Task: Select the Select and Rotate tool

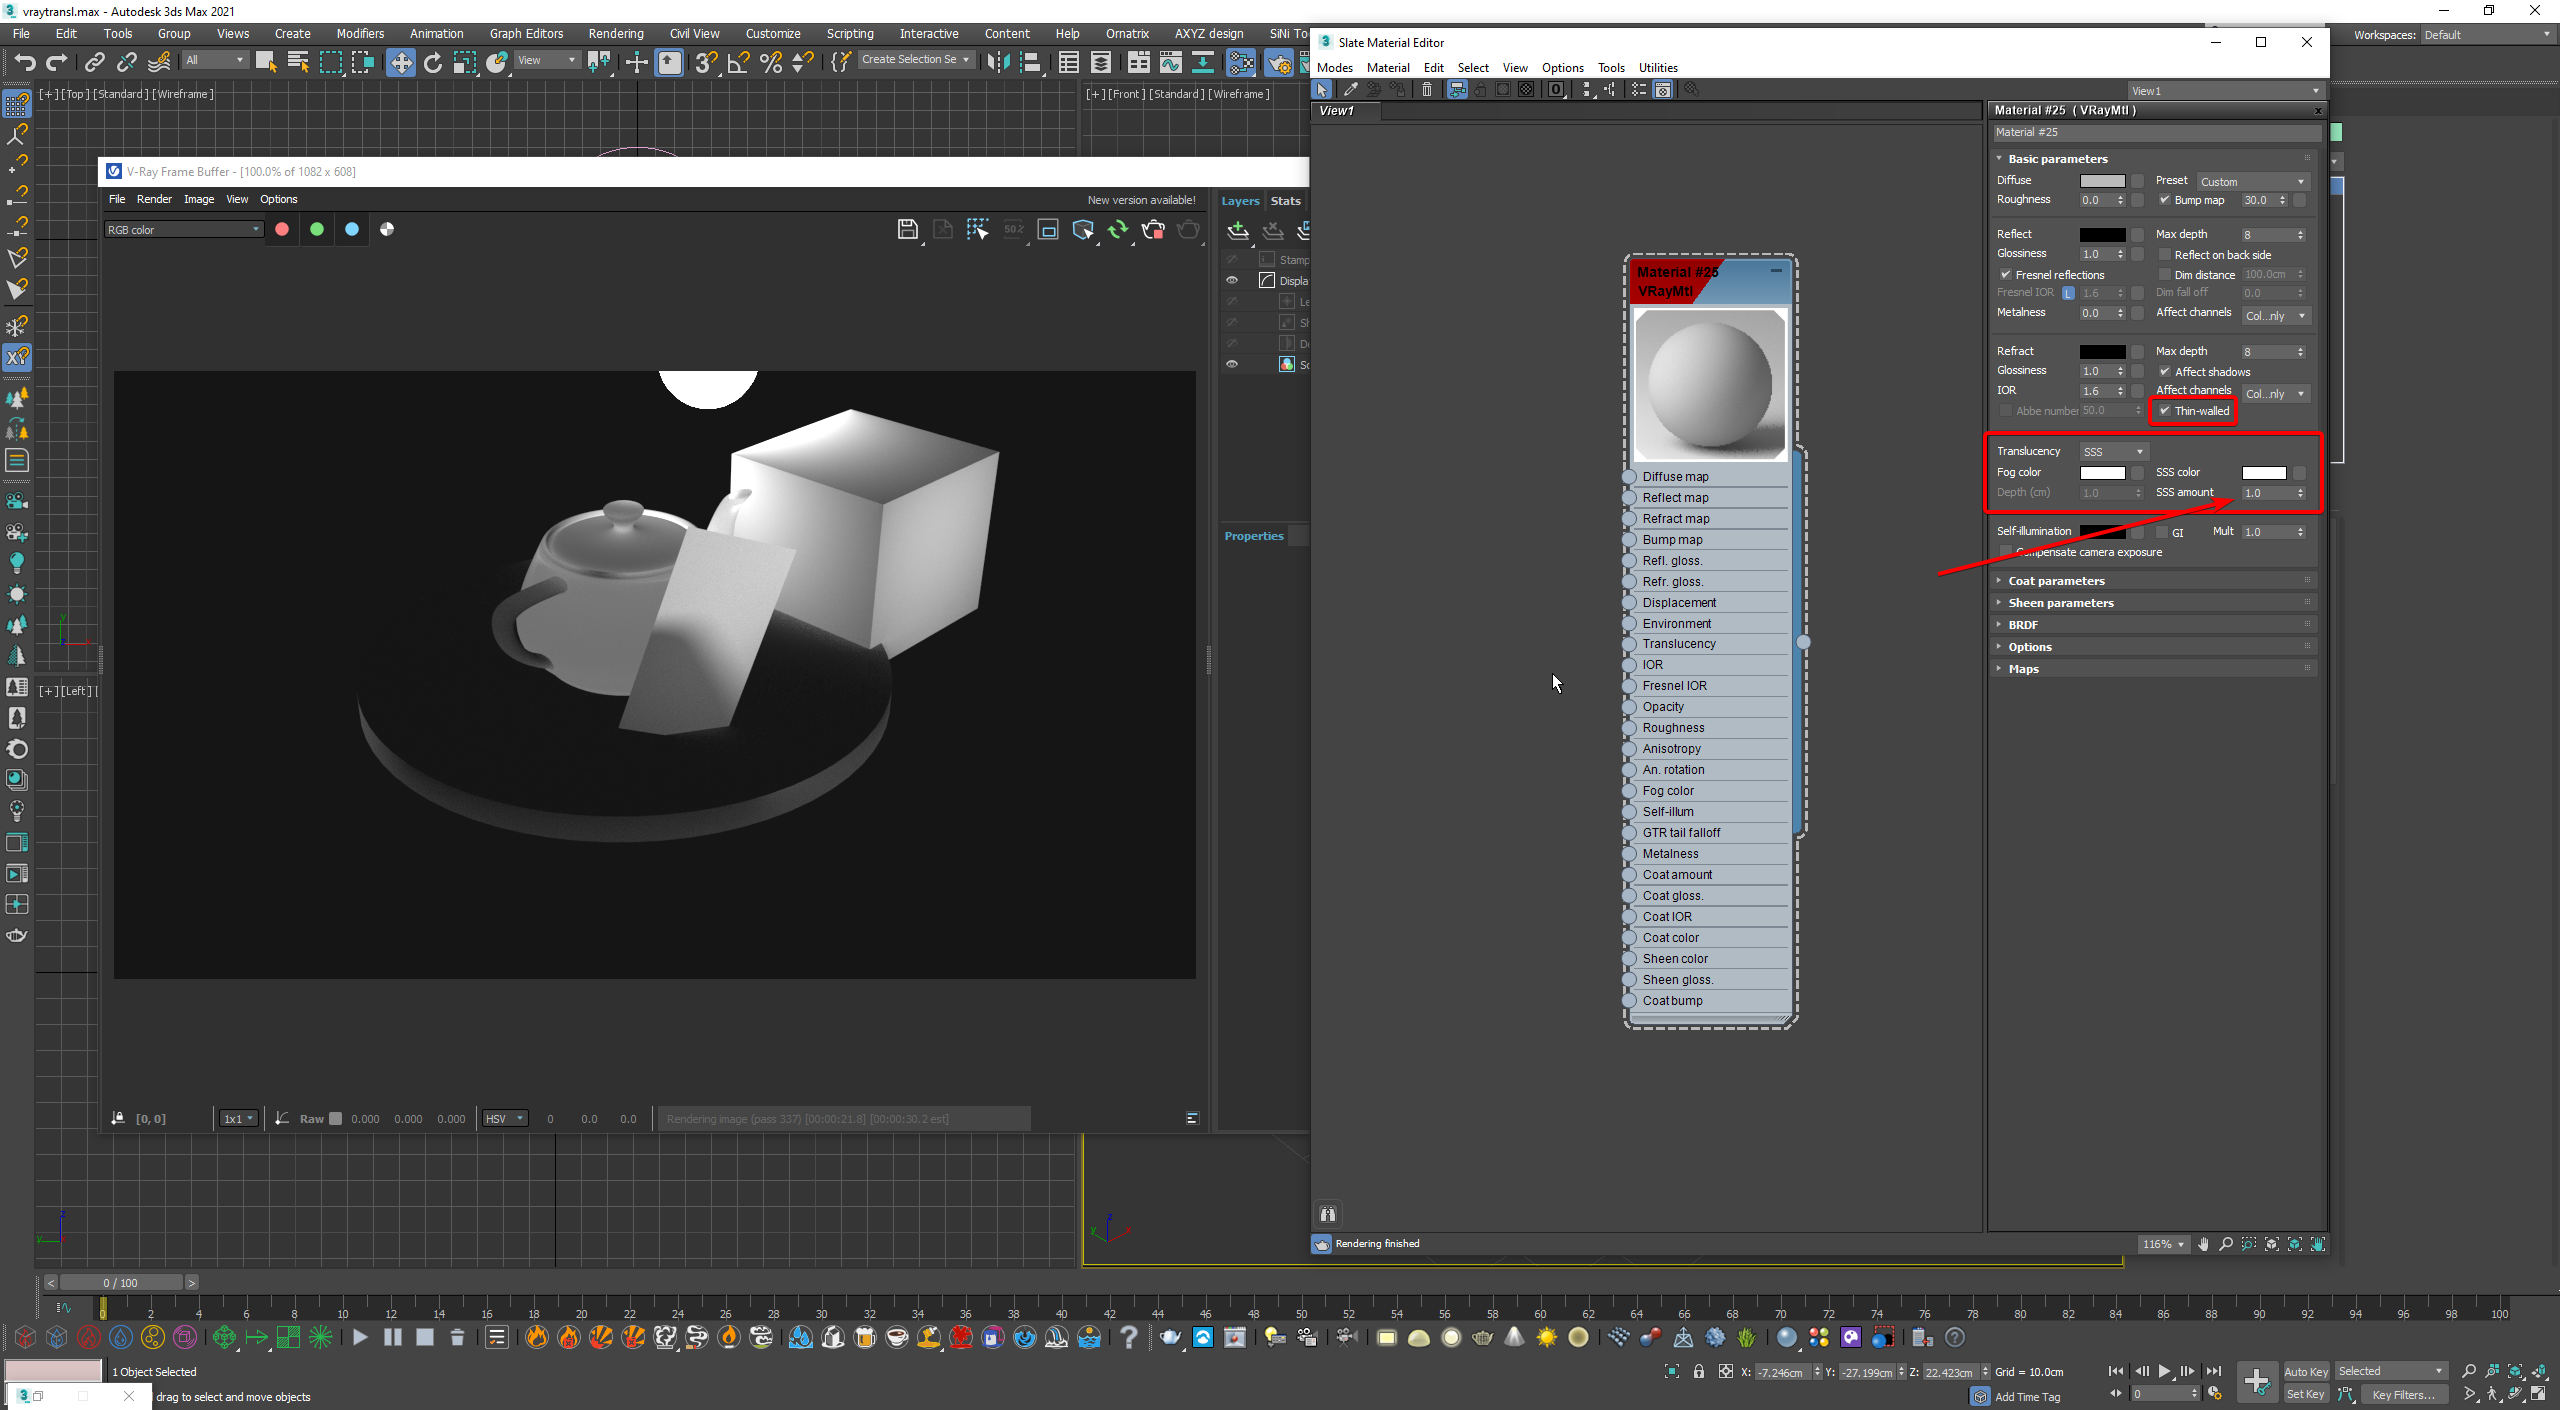Action: point(433,62)
